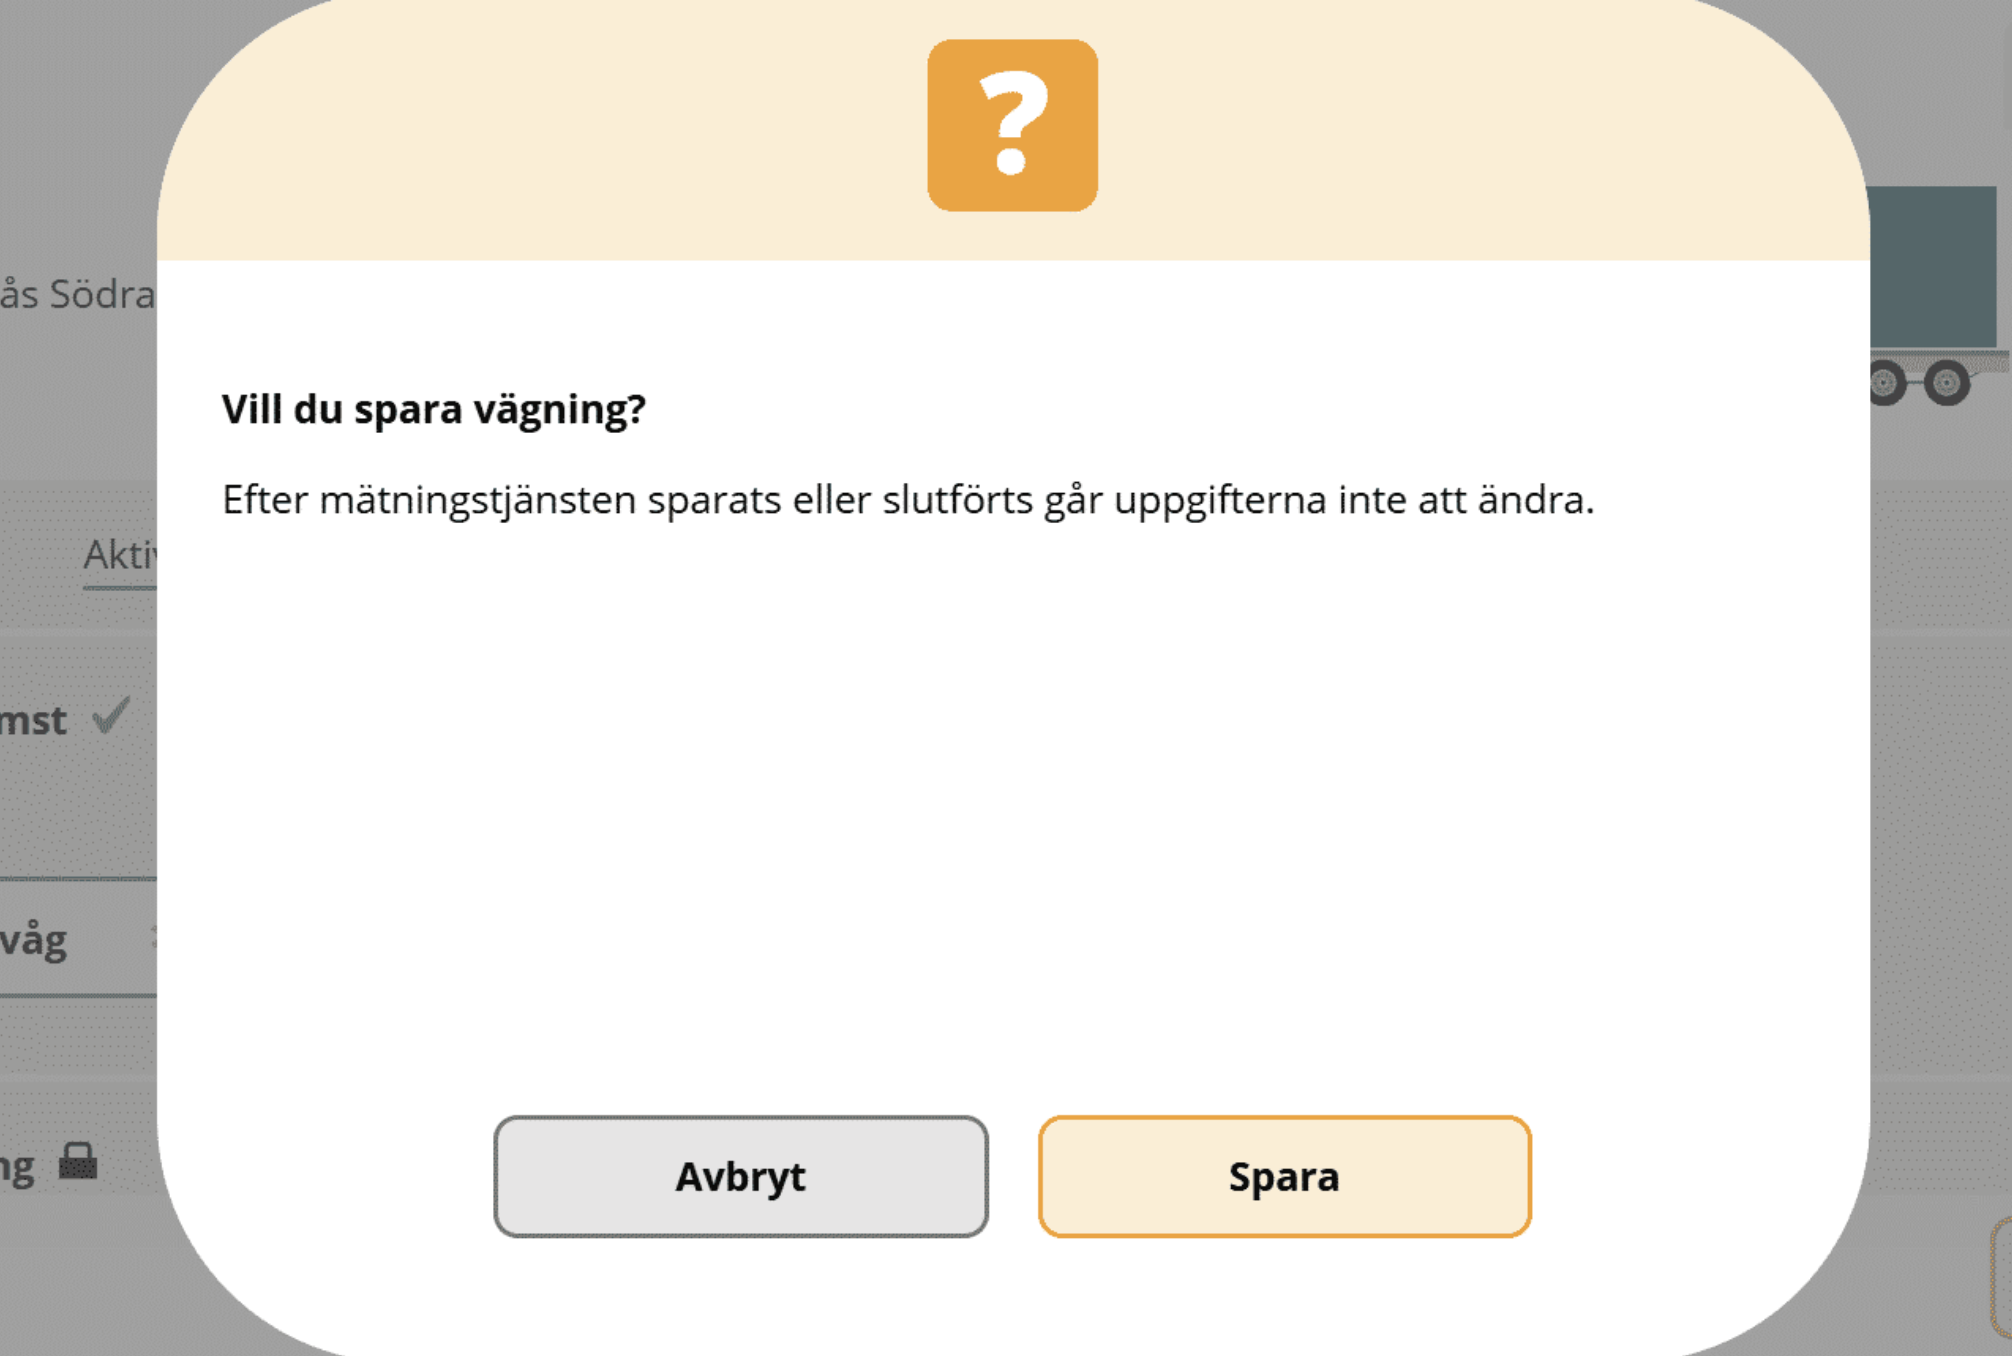Click the 'ng' label beside the lock
Image resolution: width=2012 pixels, height=1356 pixels.
pos(17,1167)
